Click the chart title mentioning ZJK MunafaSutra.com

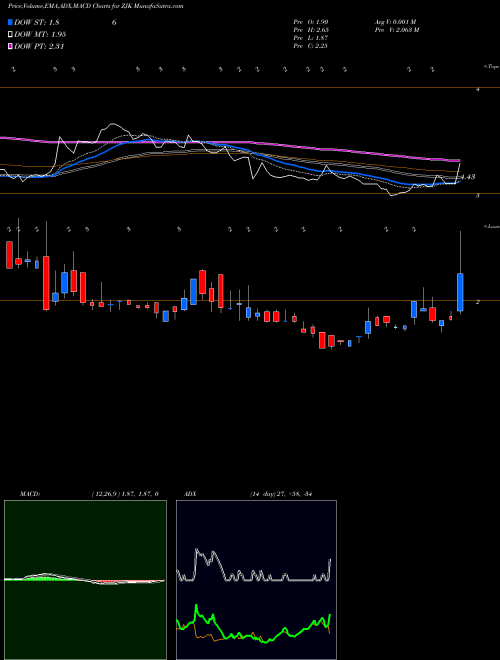point(96,7)
